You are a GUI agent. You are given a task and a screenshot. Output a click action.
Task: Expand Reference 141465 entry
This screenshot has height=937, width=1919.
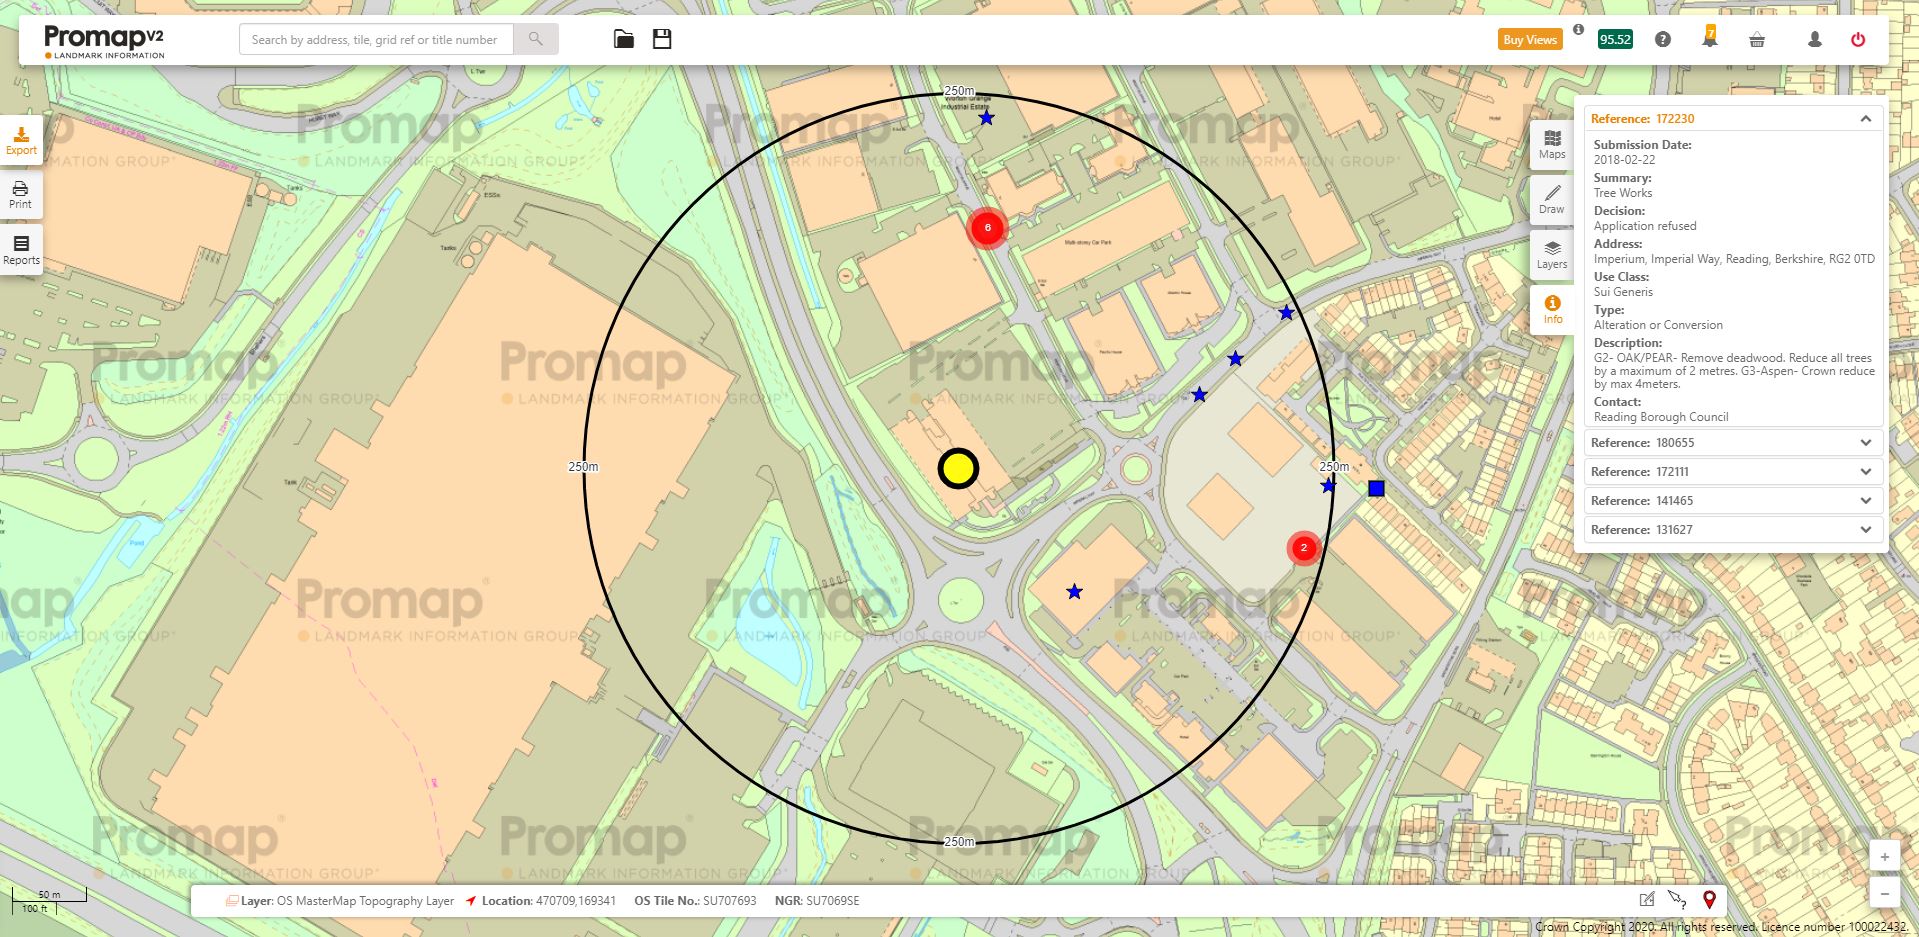[x=1733, y=500]
